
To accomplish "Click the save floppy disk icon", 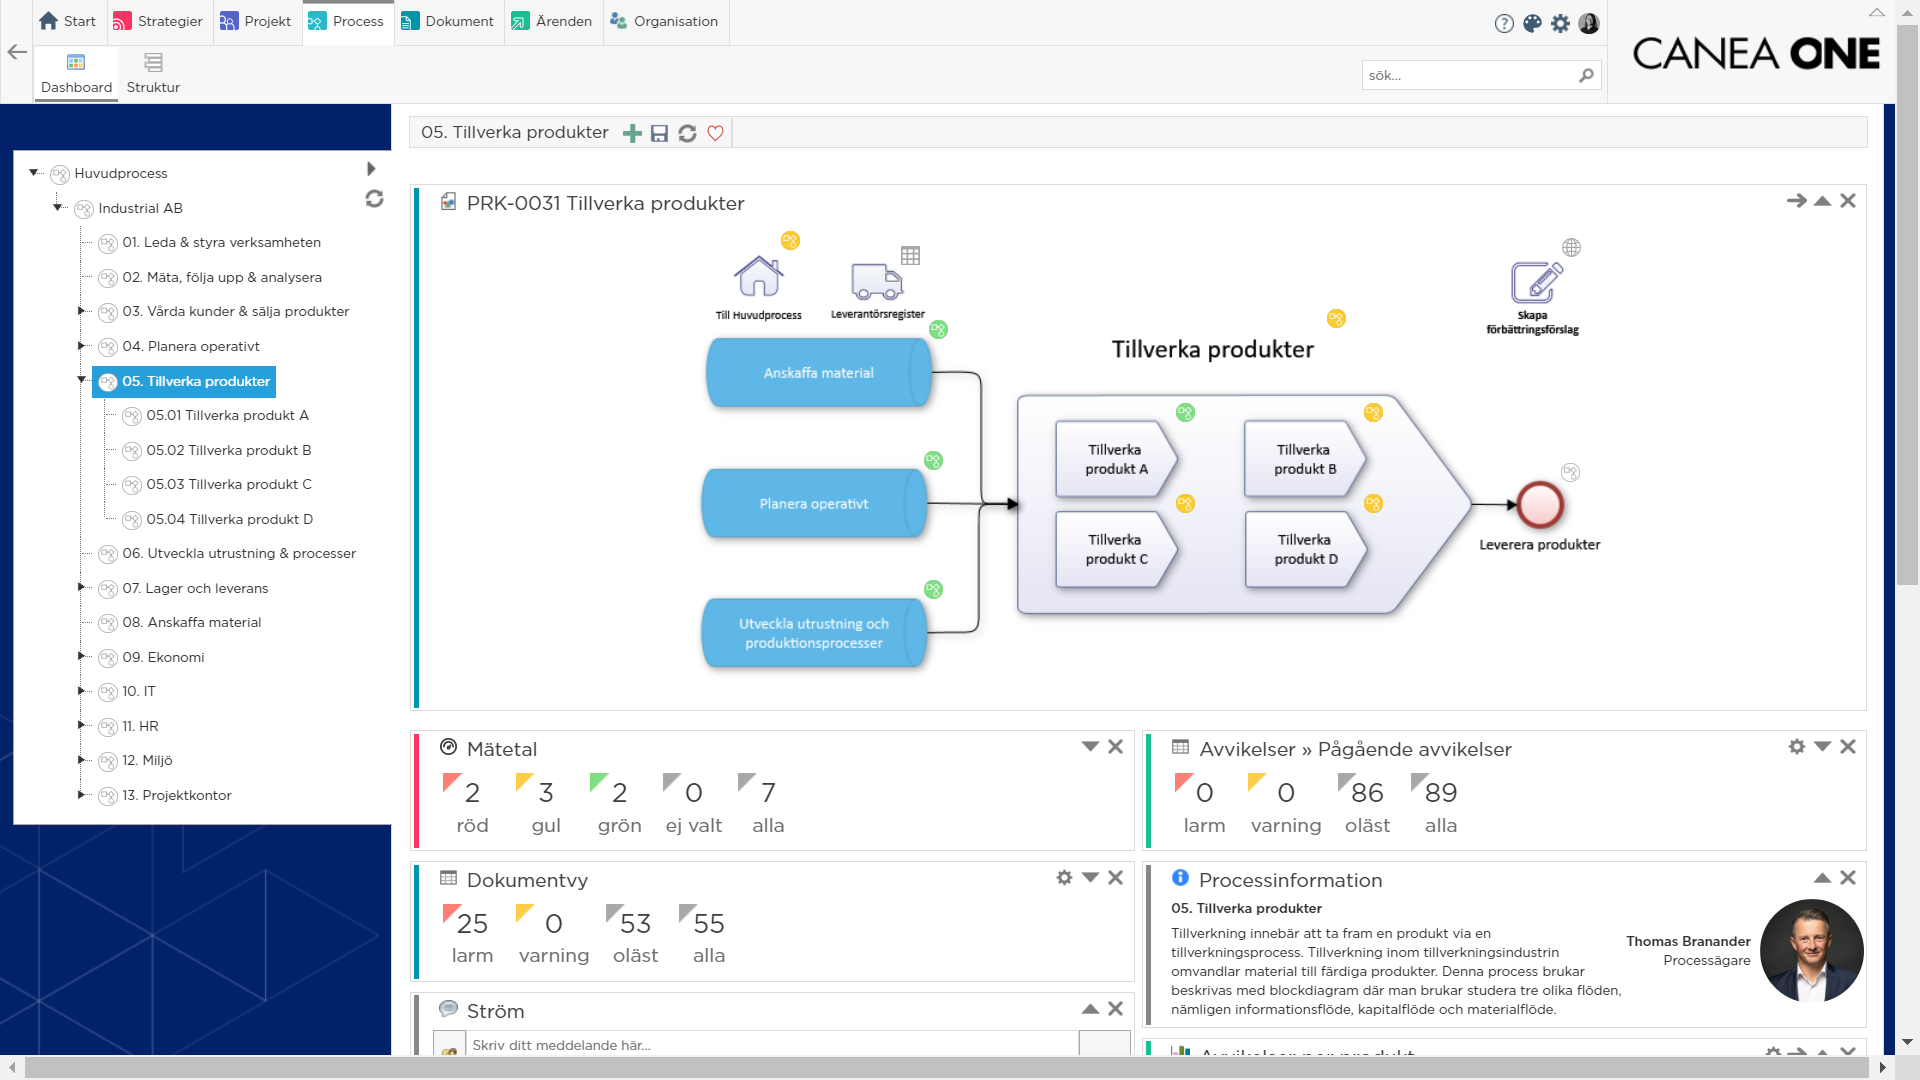I will point(659,134).
